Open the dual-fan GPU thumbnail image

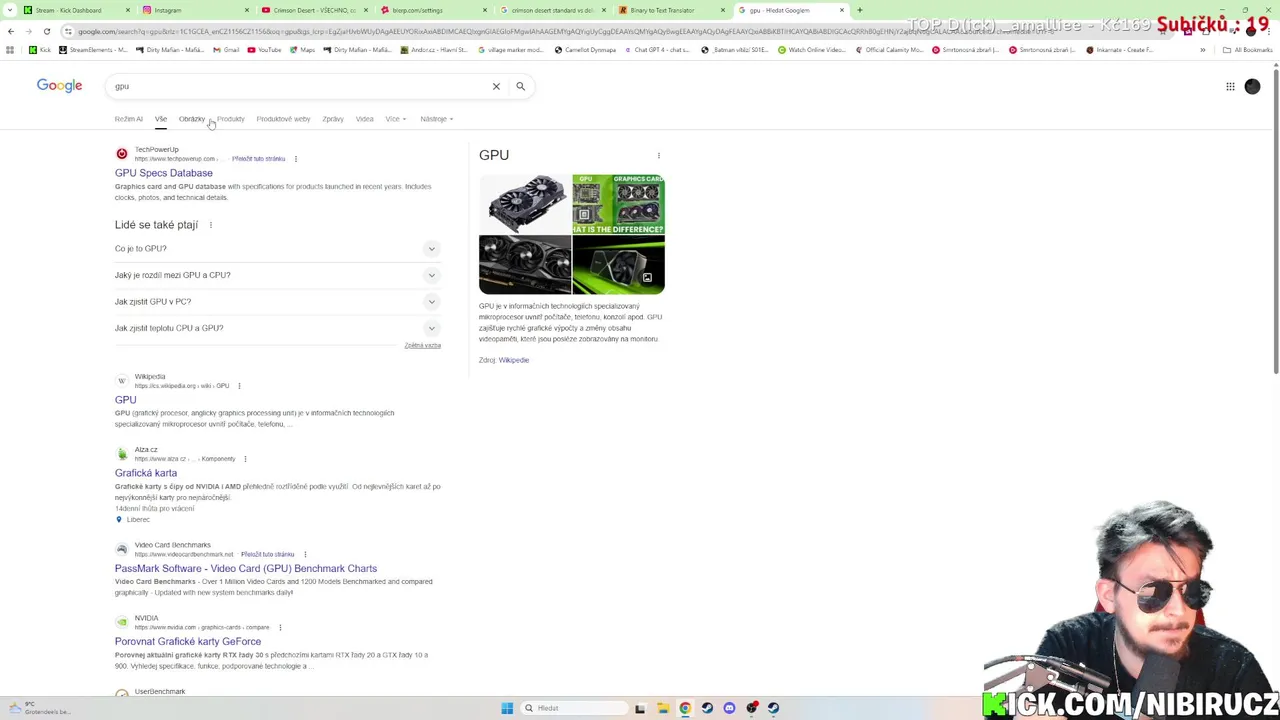coord(525,205)
